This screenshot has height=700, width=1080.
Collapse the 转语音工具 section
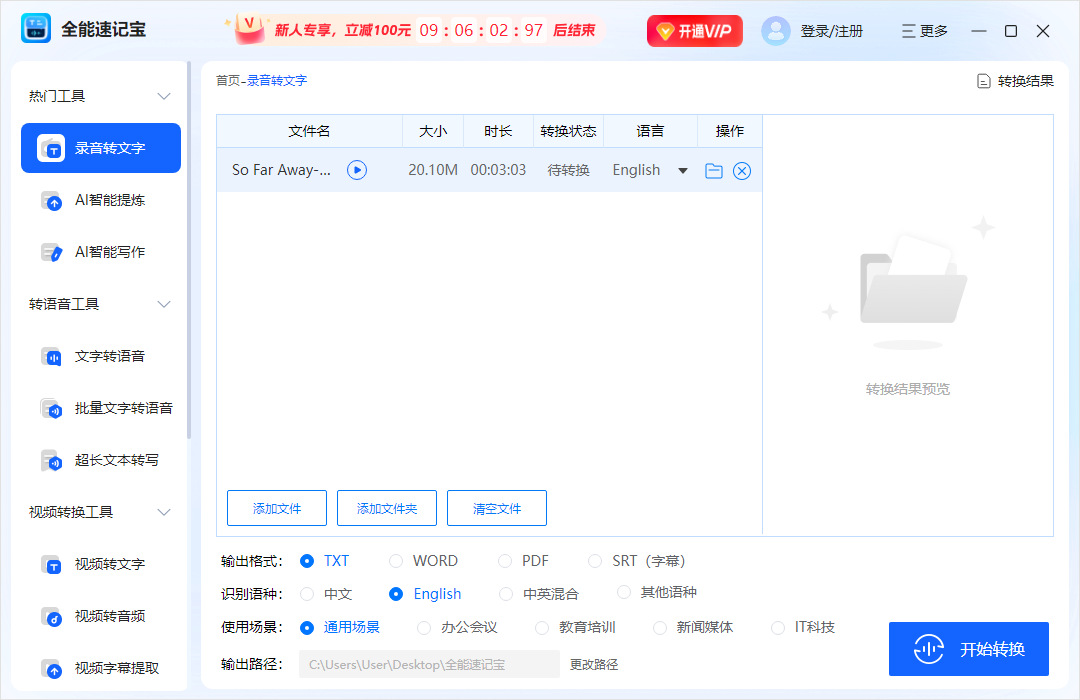pyautogui.click(x=164, y=304)
